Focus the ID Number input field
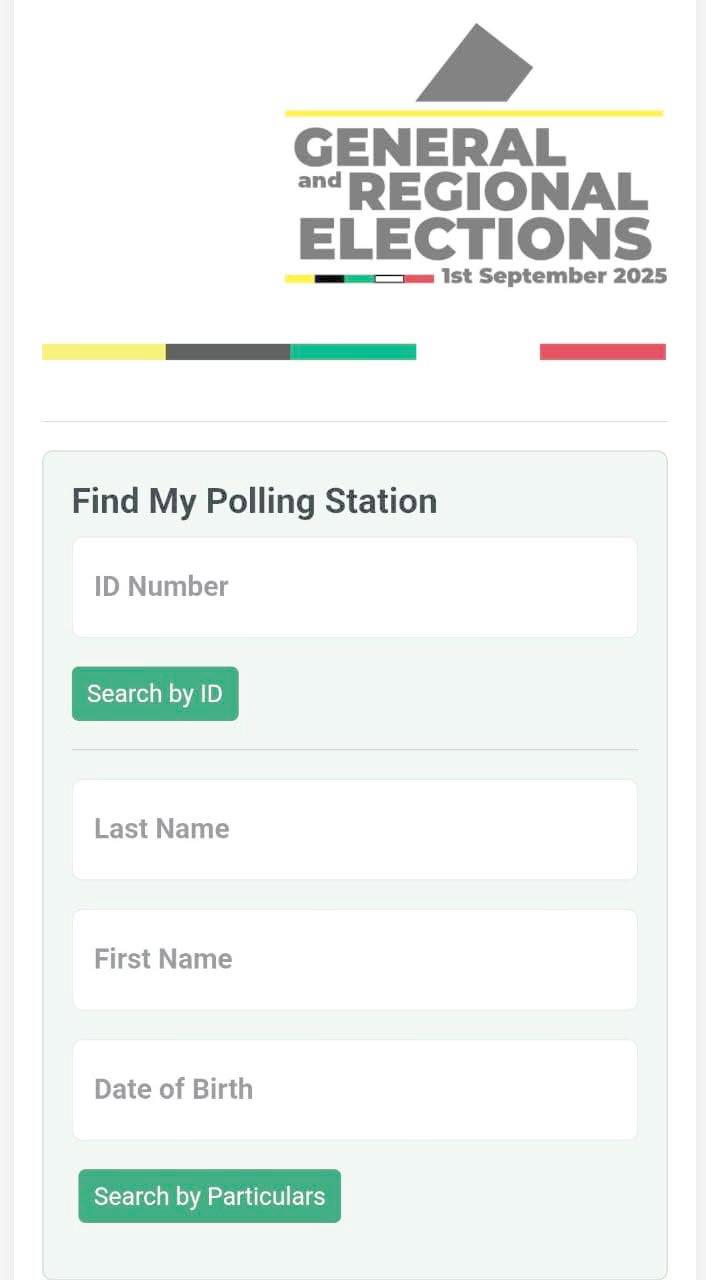The width and height of the screenshot is (706, 1280). tap(354, 587)
